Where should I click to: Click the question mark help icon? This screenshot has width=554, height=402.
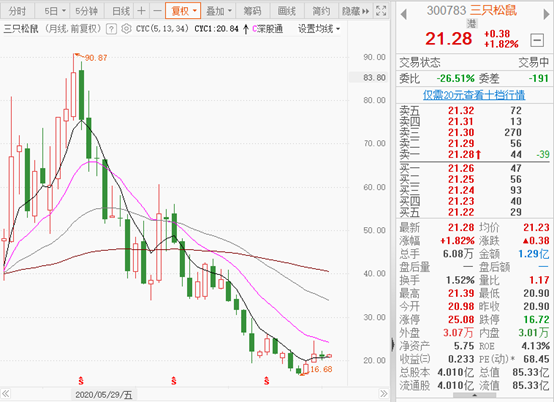[111, 29]
